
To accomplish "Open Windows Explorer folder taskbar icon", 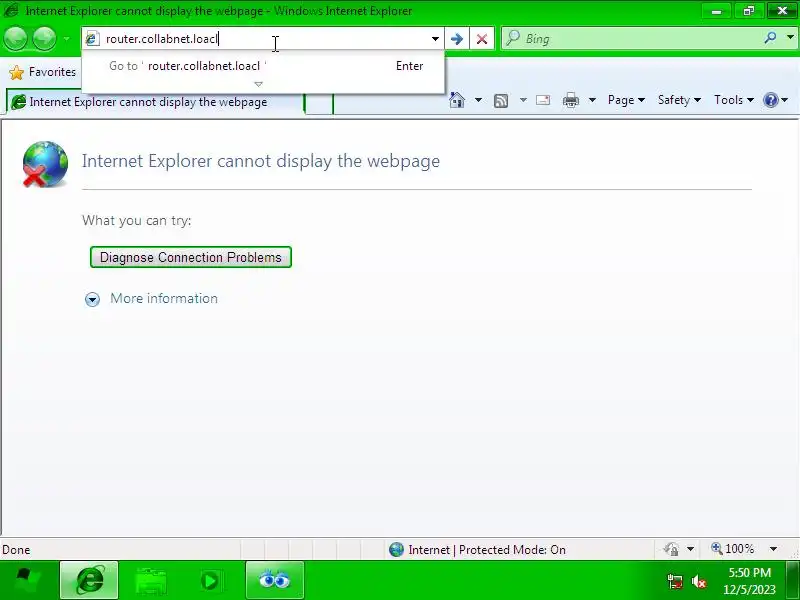I will 150,580.
